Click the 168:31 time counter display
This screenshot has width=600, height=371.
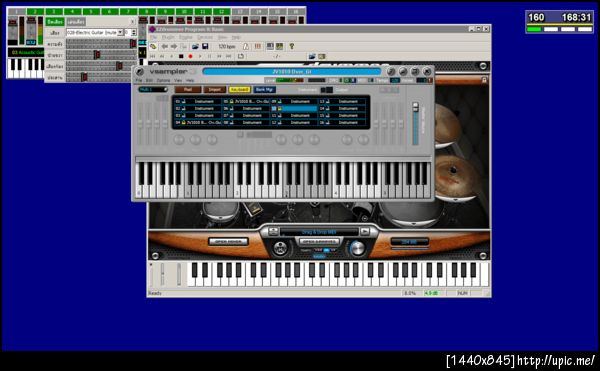(x=576, y=17)
